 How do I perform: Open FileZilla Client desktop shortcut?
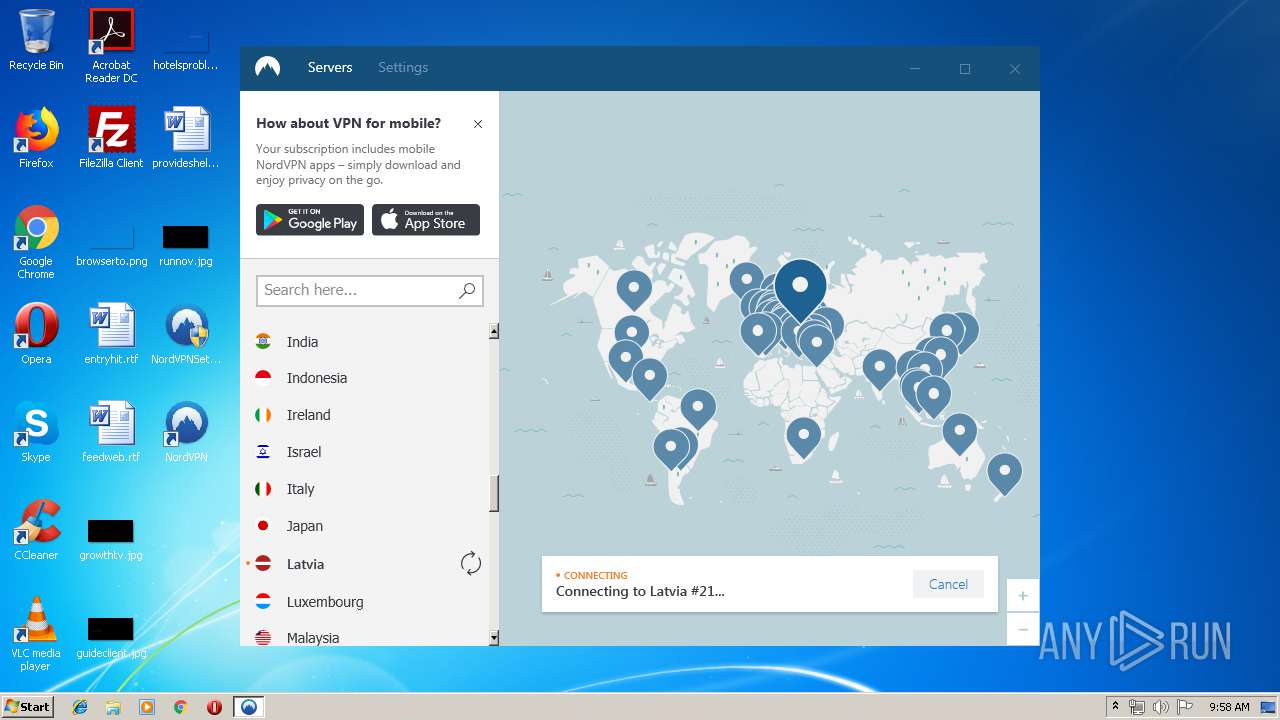[111, 138]
